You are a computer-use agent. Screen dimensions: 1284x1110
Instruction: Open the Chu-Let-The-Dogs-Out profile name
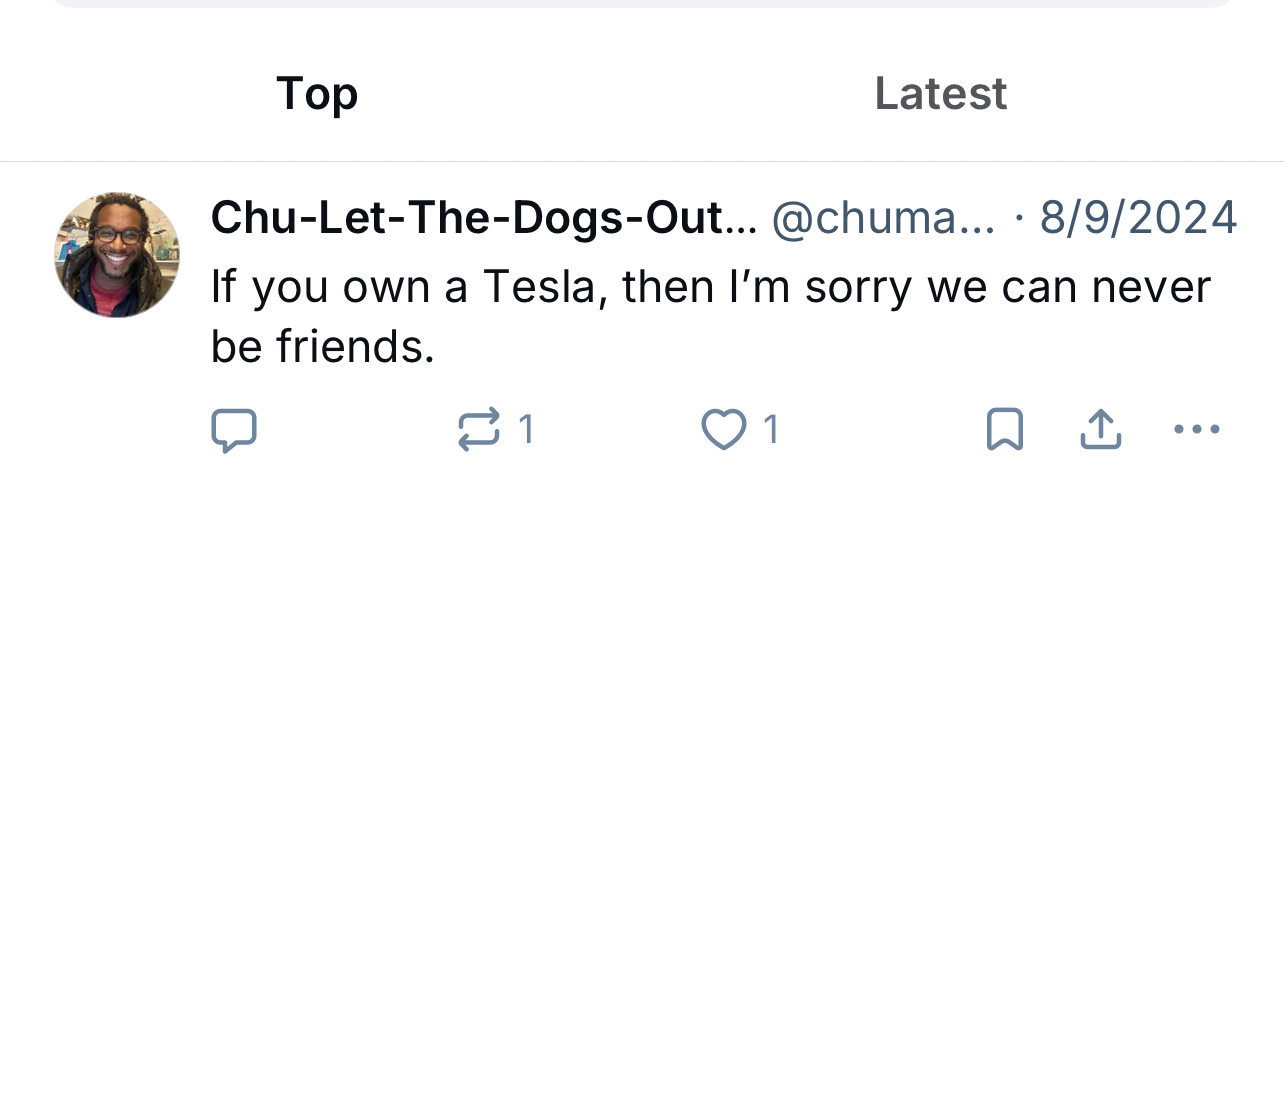pyautogui.click(x=470, y=217)
